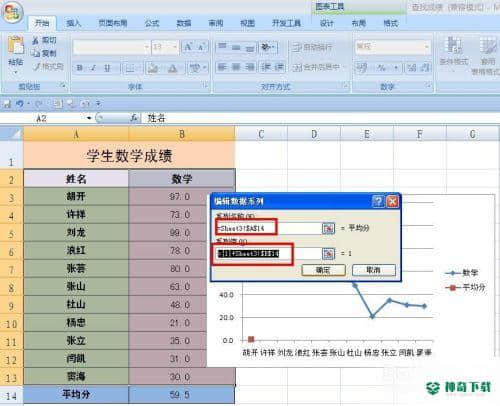Click the fill color bucket swatch
This screenshot has width=500, height=406.
point(153,68)
